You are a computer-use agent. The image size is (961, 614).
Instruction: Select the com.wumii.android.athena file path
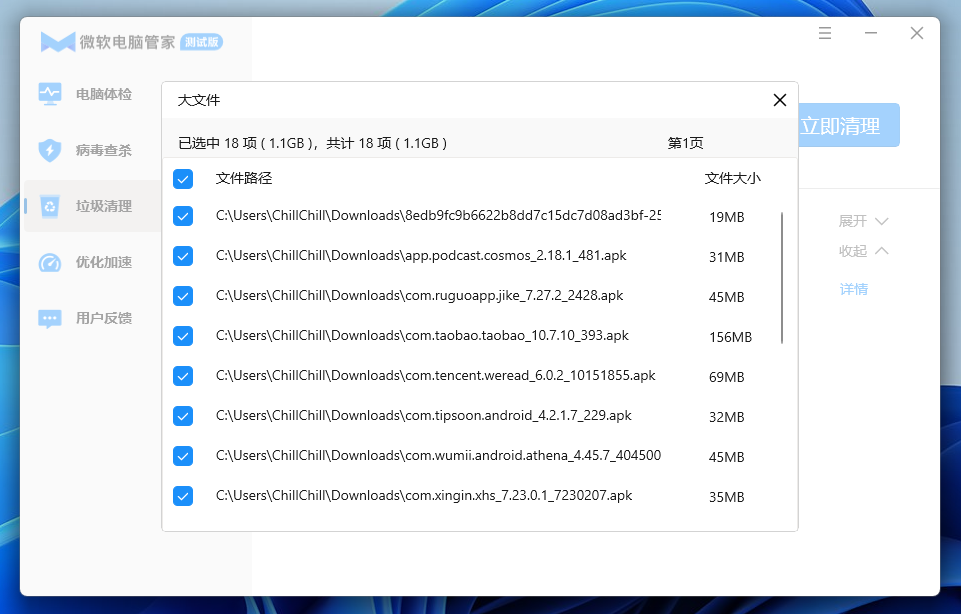(438, 455)
